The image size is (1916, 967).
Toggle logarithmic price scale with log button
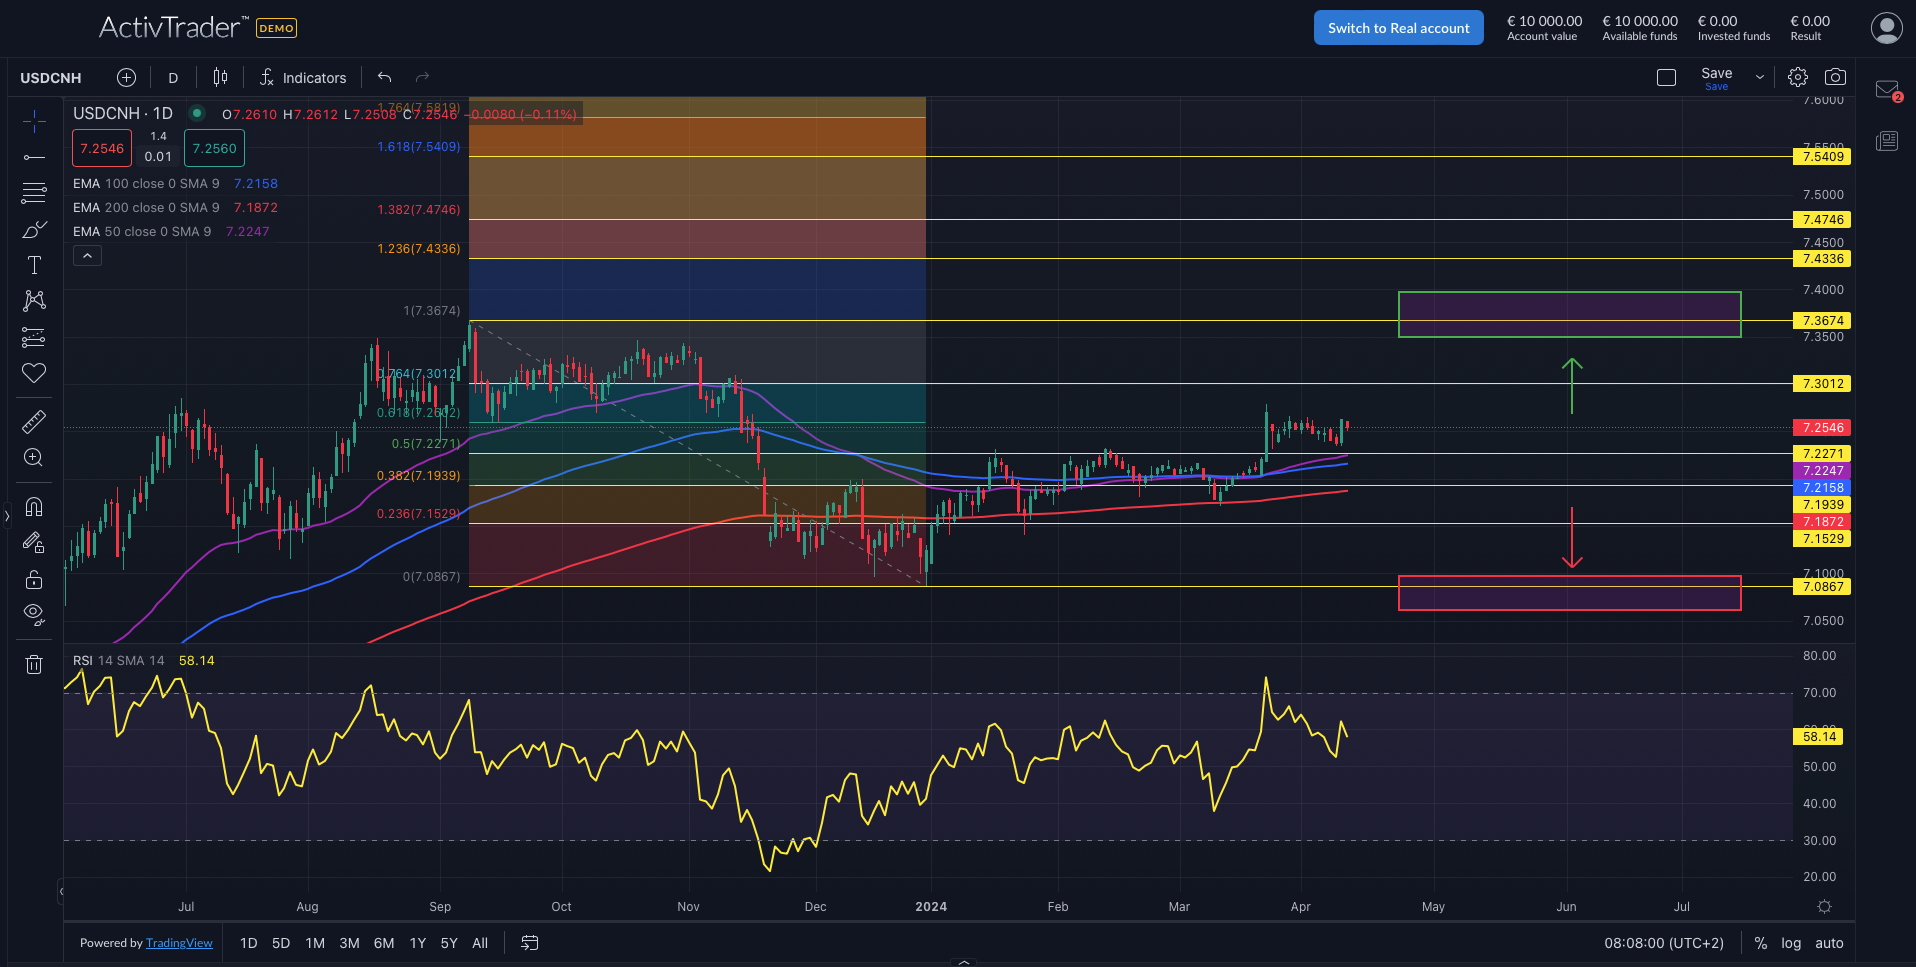tap(1791, 942)
